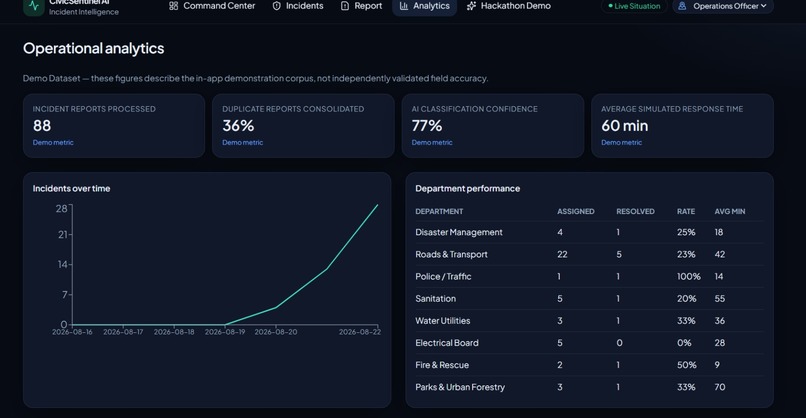The height and width of the screenshot is (418, 806).
Task: Click Demo metric link under AI Classification Confidence
Action: coord(432,142)
